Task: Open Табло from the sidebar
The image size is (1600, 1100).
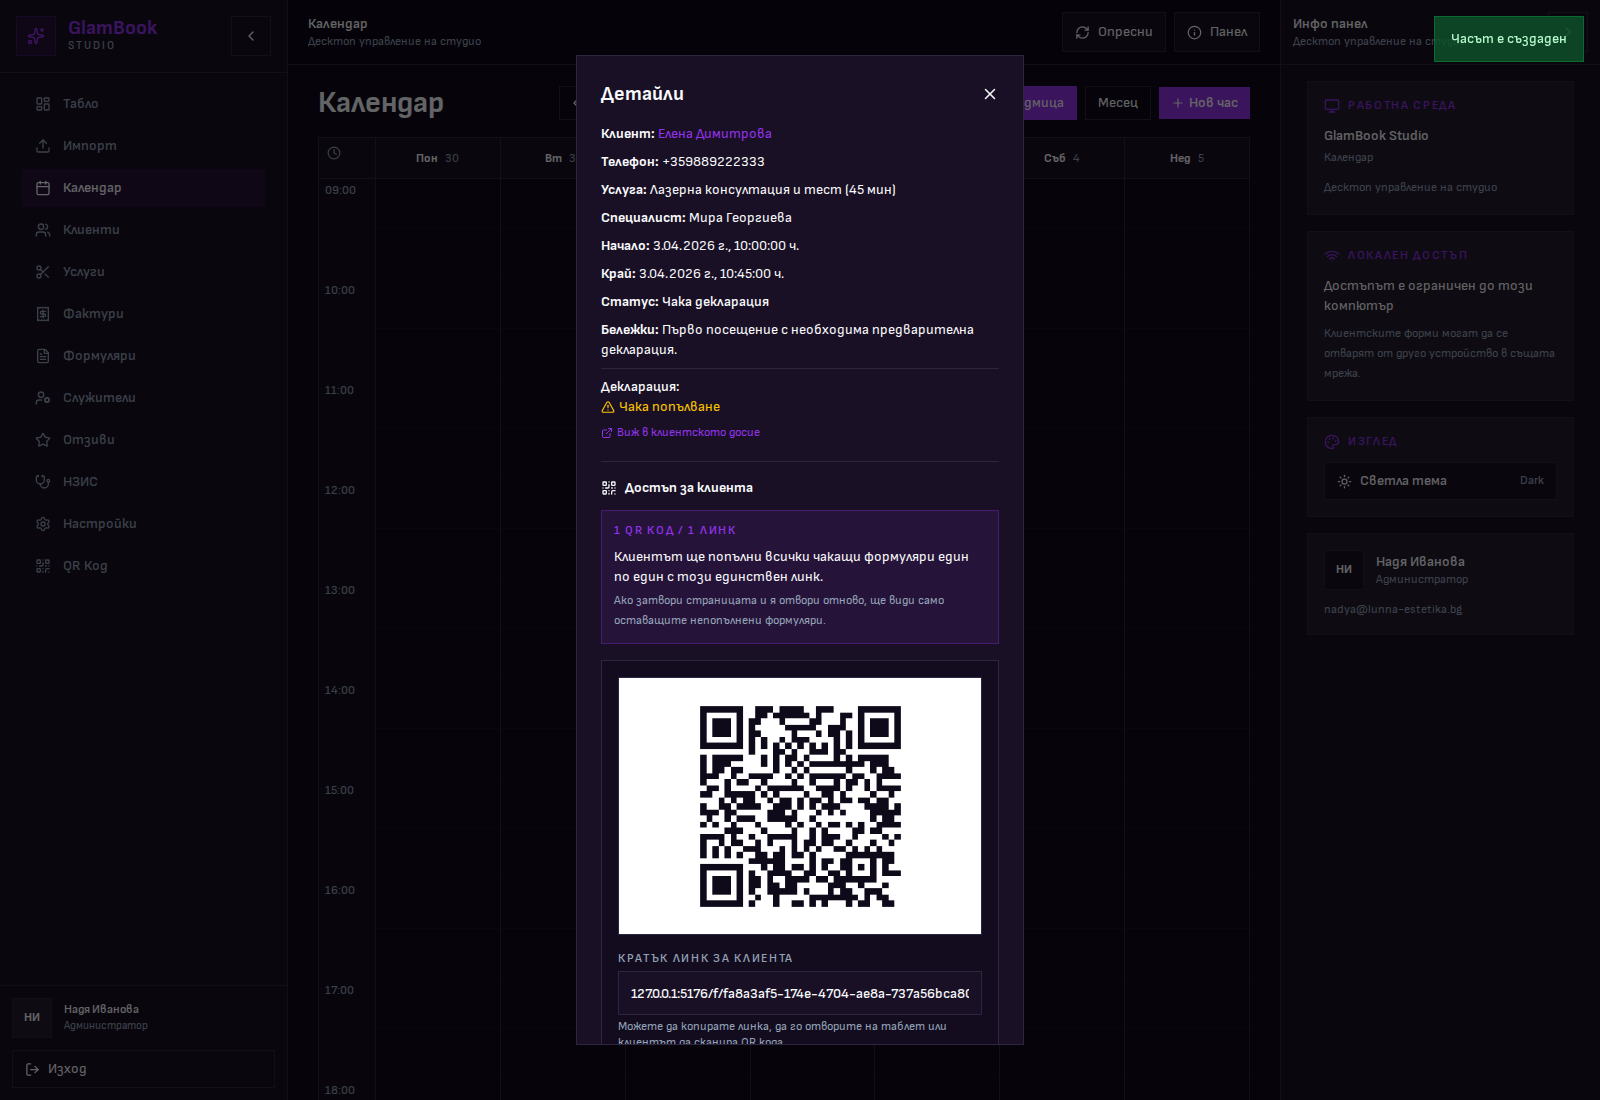Action: point(80,104)
